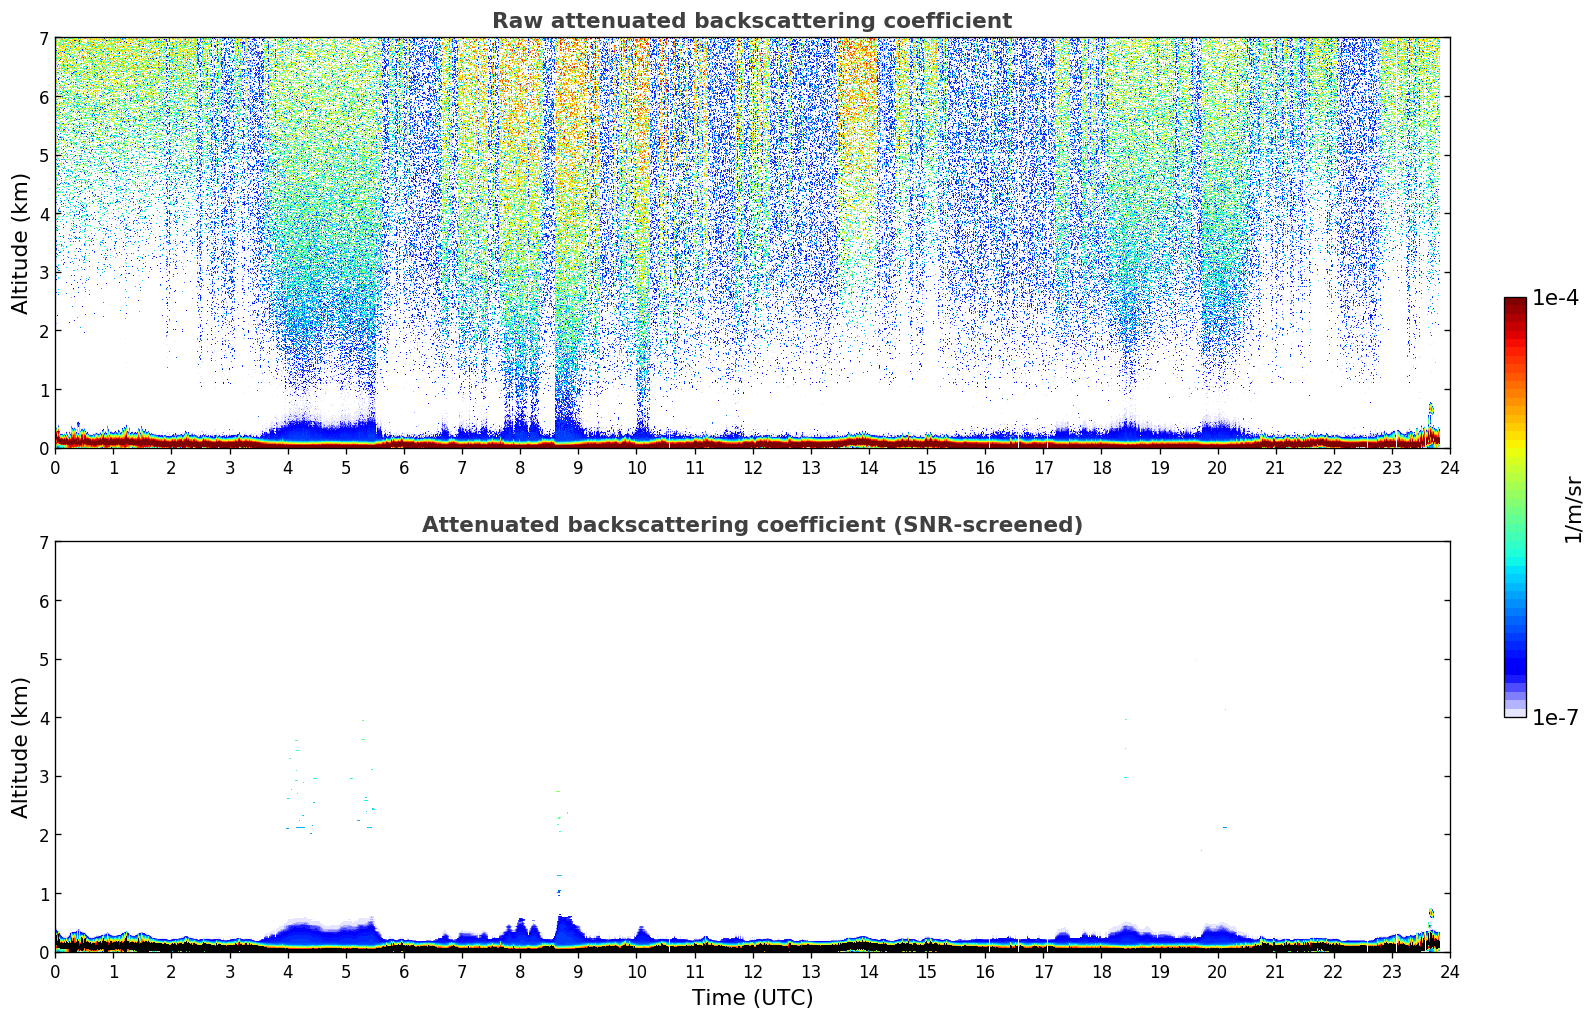This screenshot has width=1595, height=1020.
Task: Click time tick '23' under SNR-screened plot
Action: point(1392,971)
